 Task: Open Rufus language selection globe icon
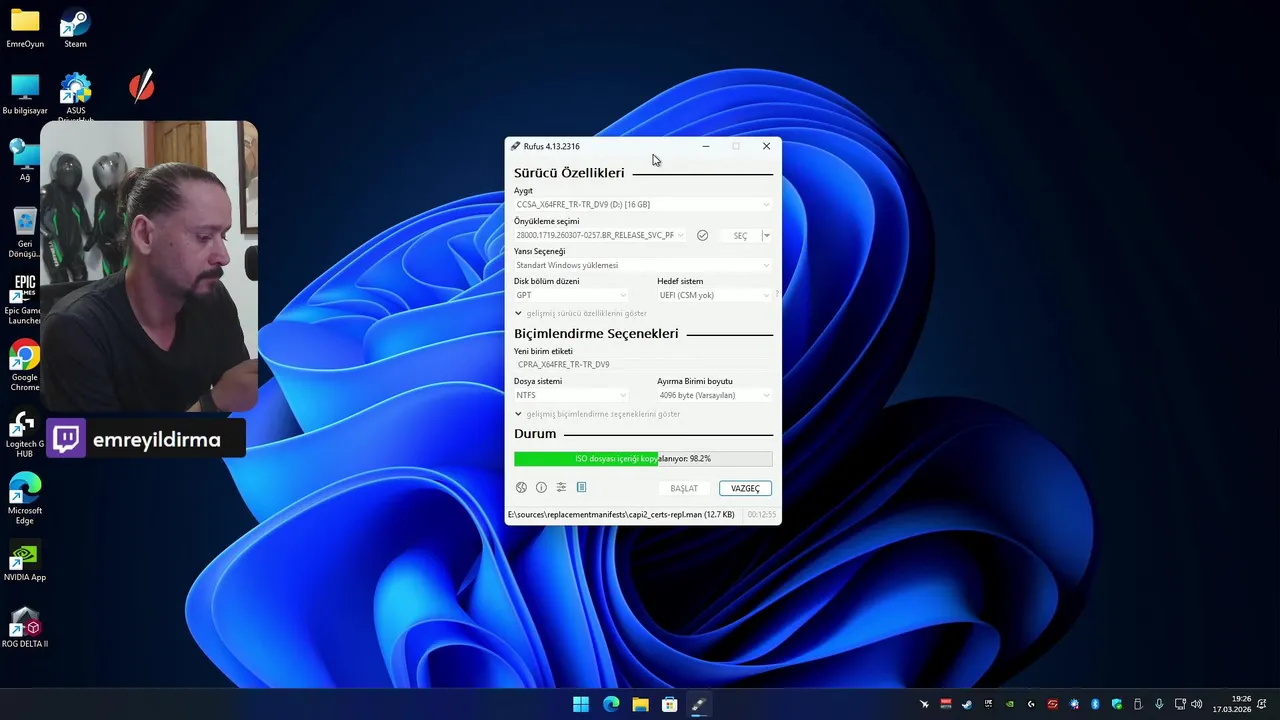point(521,488)
